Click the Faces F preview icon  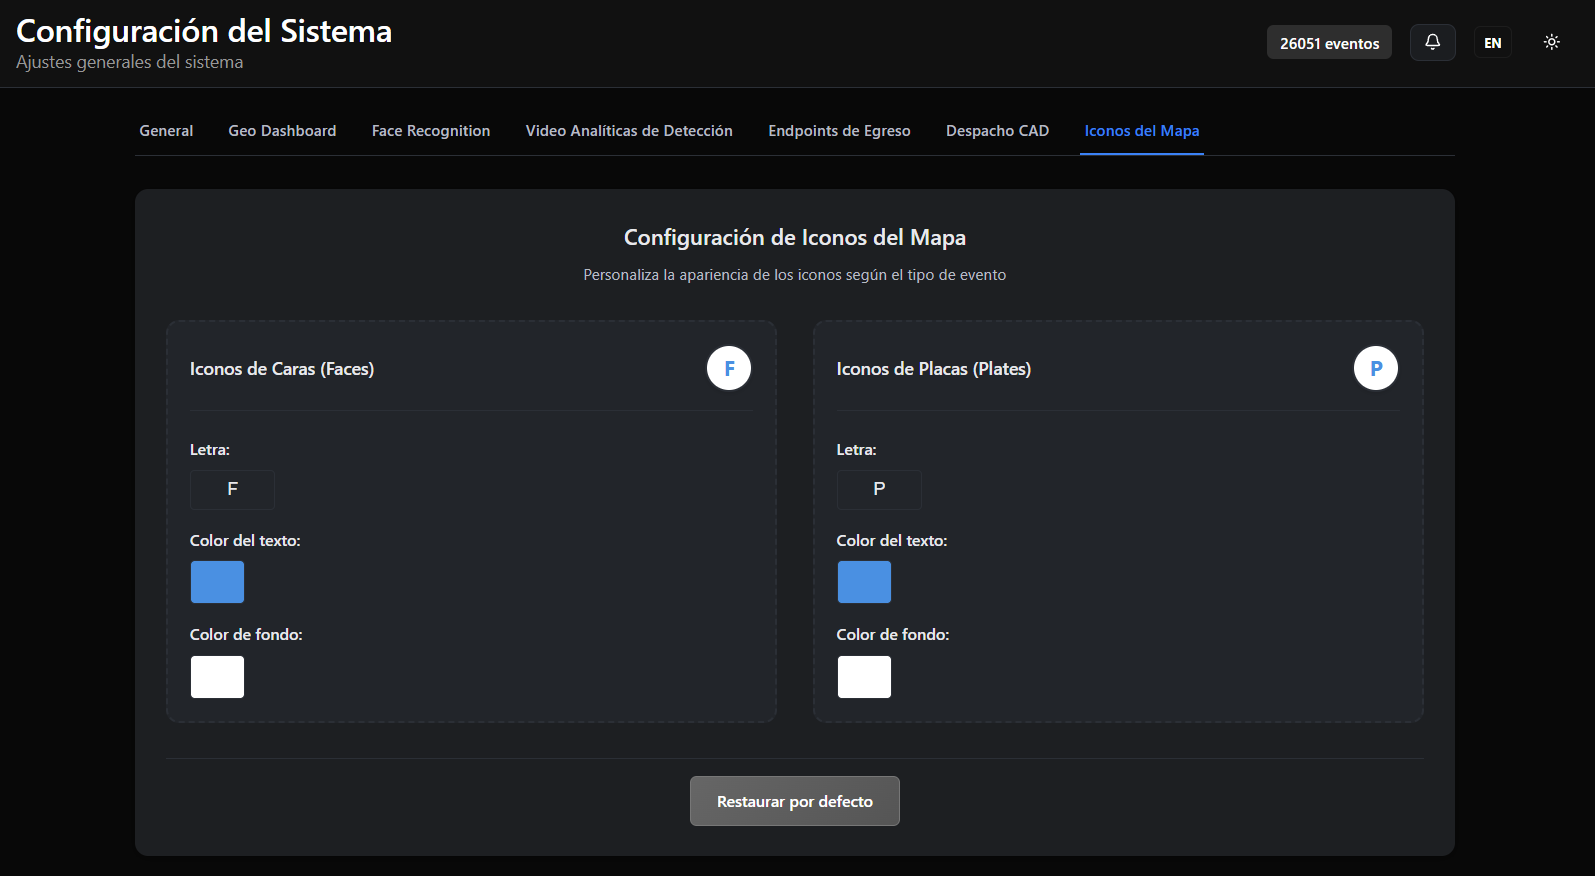729,368
